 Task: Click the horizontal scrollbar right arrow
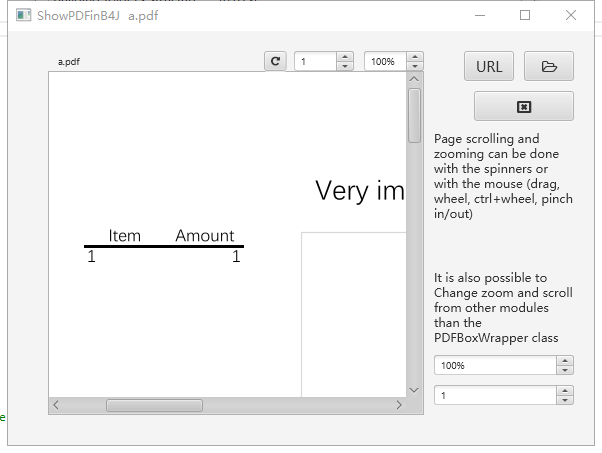pyautogui.click(x=399, y=405)
